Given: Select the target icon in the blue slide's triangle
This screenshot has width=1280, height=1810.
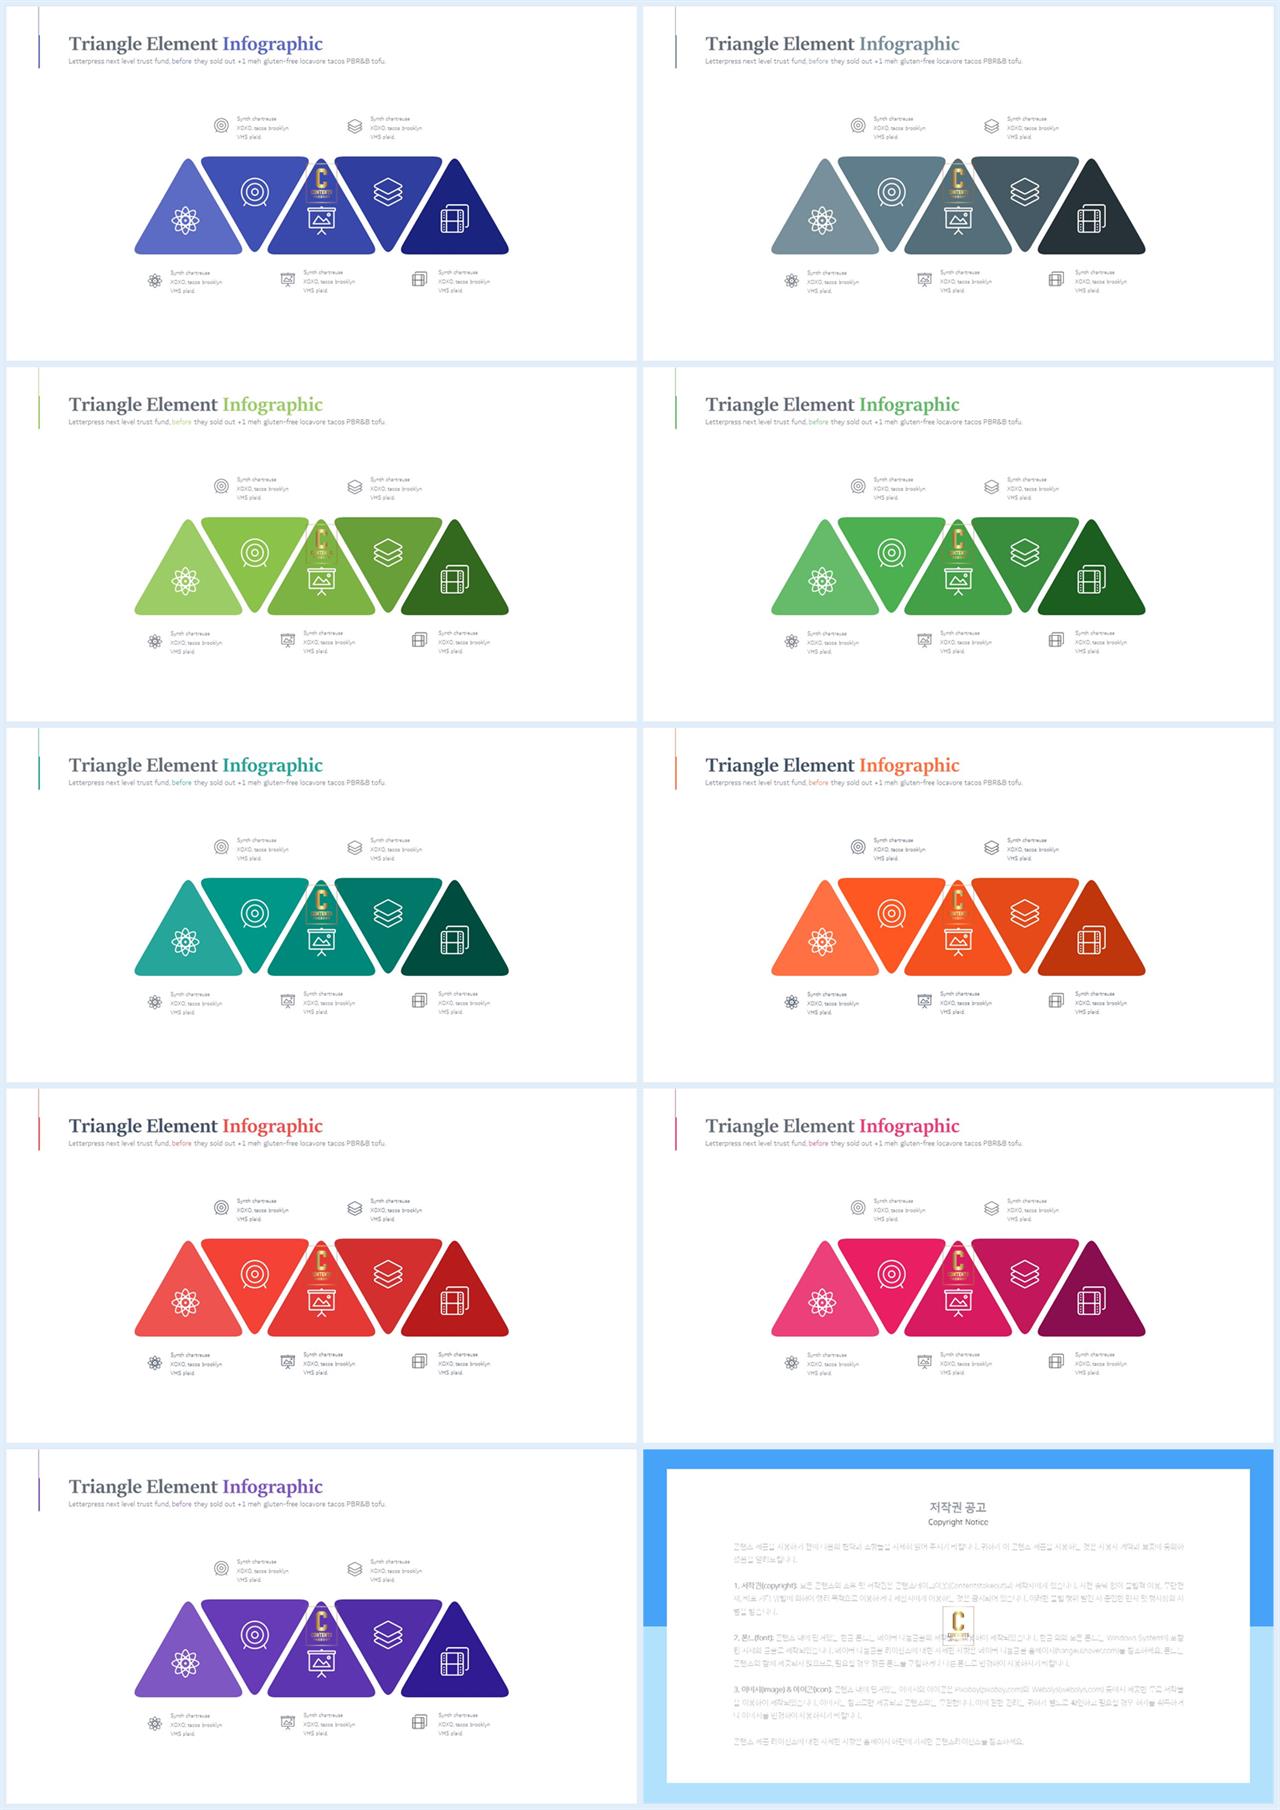Looking at the screenshot, I should [255, 192].
